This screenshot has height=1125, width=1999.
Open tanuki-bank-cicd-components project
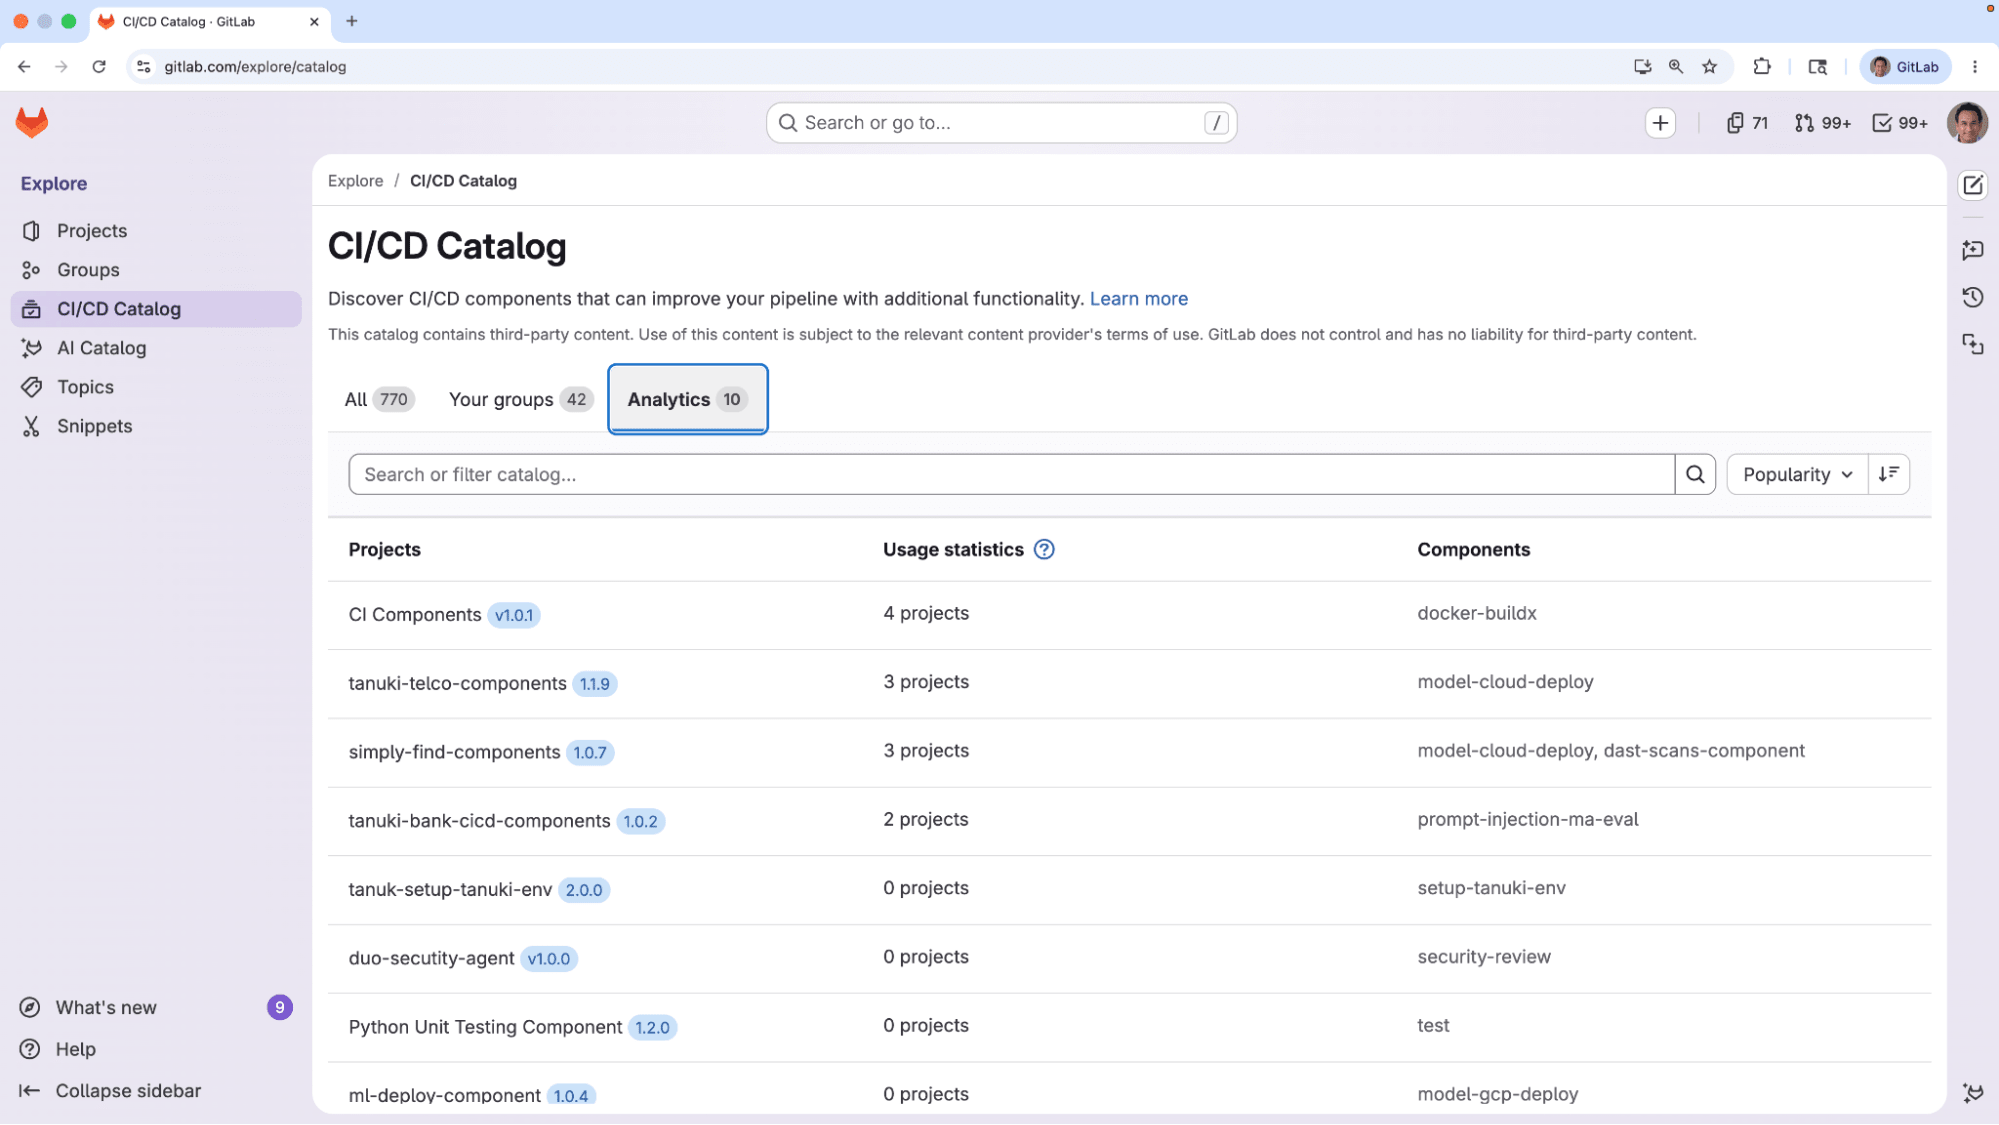click(480, 821)
